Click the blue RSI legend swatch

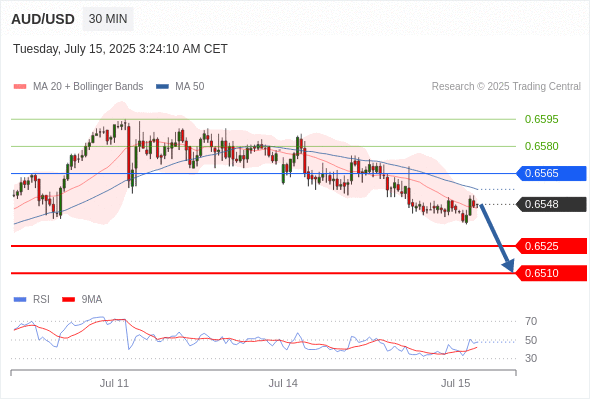pyautogui.click(x=20, y=300)
